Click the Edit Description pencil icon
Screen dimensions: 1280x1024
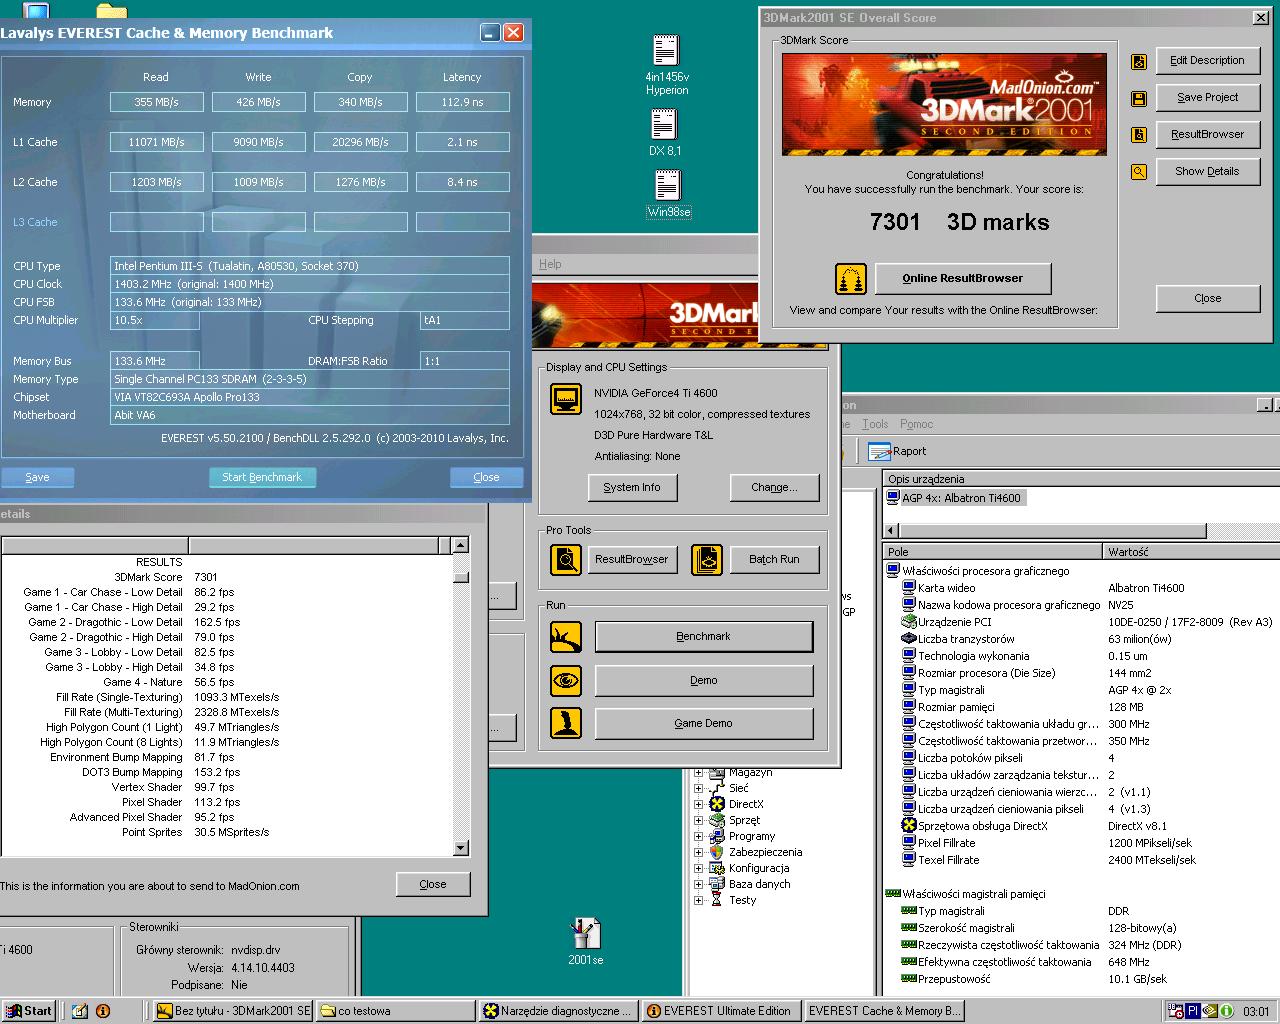(1139, 62)
